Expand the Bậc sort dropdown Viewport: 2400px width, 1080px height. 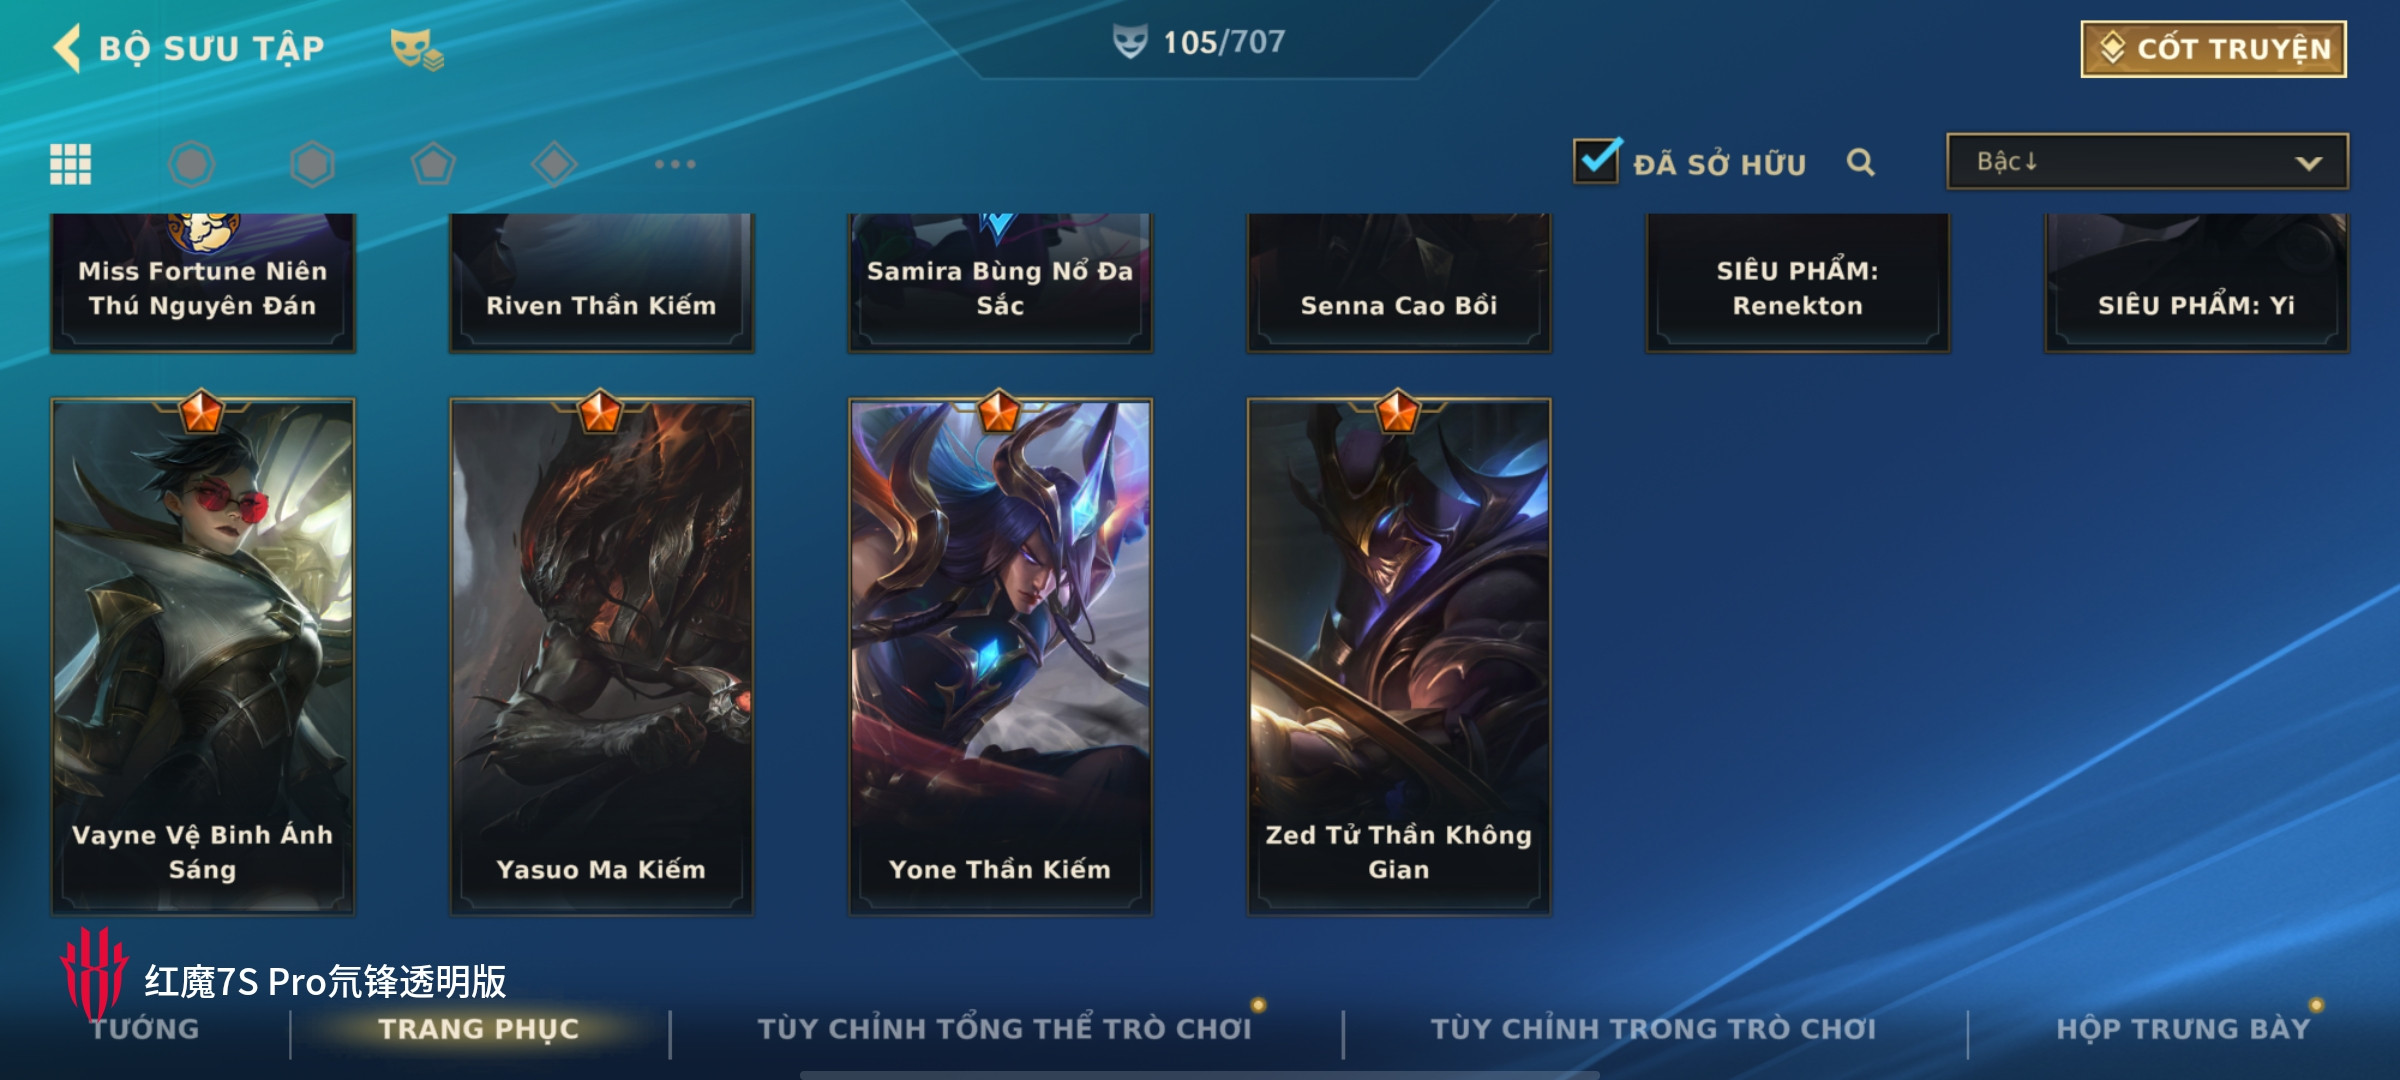2147,162
